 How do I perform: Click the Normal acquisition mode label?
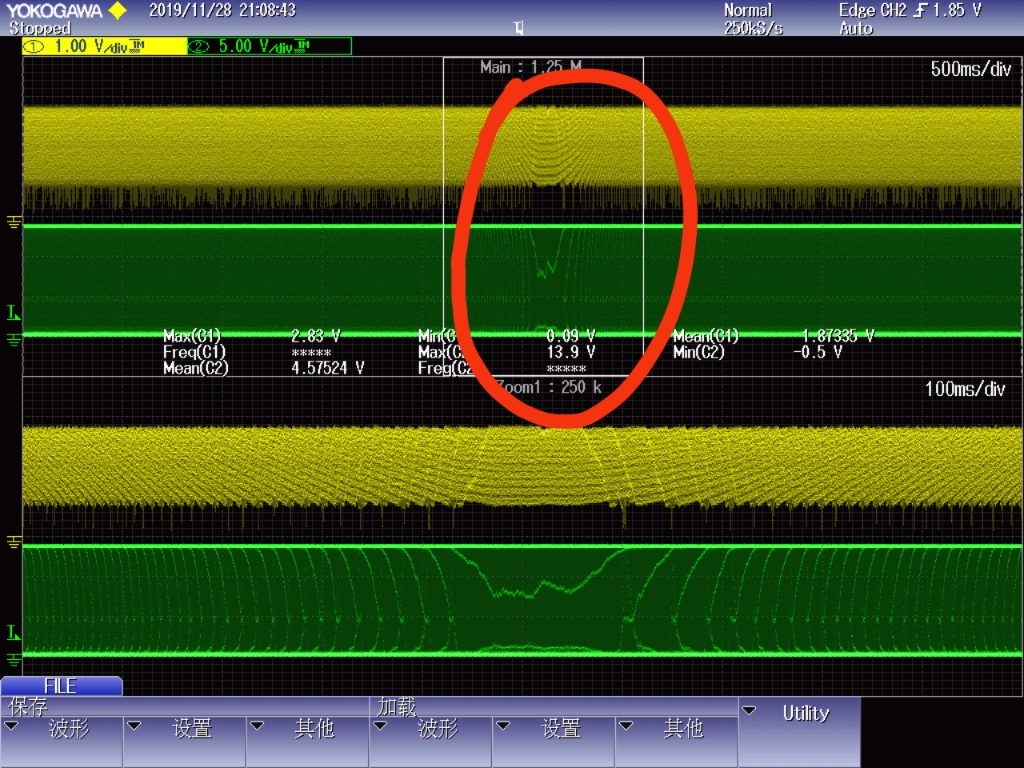pos(748,10)
